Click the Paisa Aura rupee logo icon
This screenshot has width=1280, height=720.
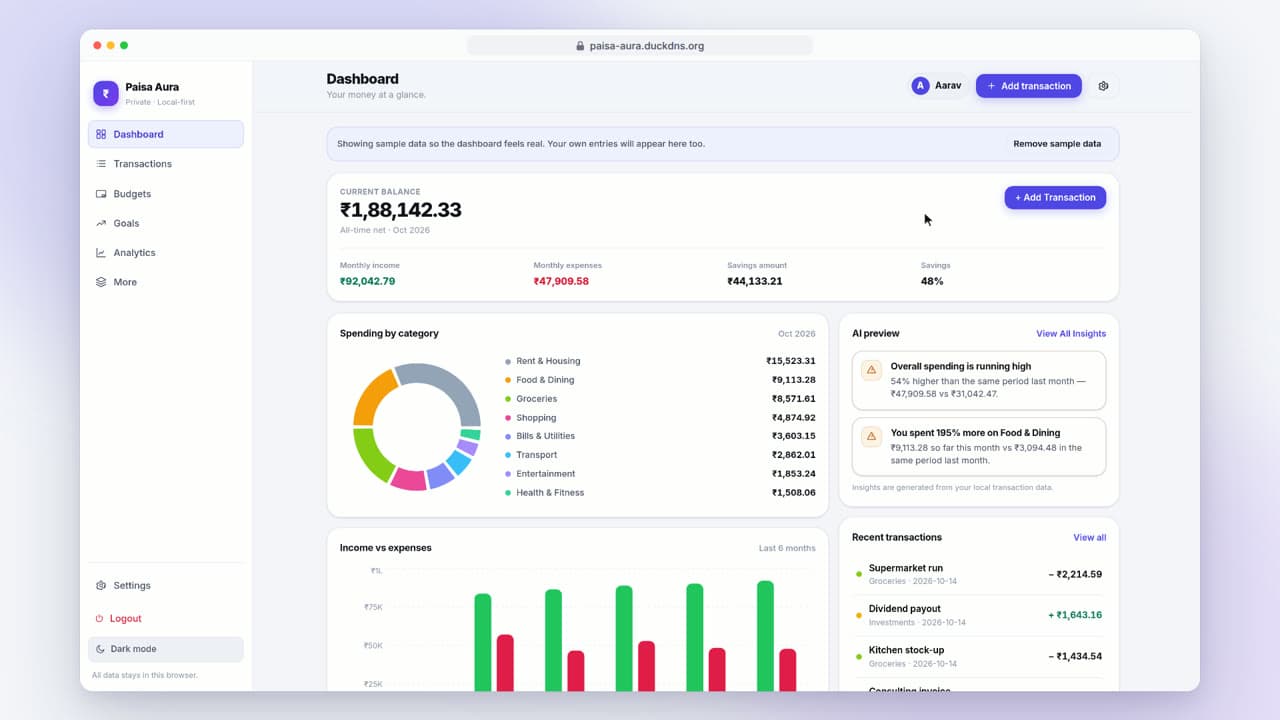[x=106, y=93]
